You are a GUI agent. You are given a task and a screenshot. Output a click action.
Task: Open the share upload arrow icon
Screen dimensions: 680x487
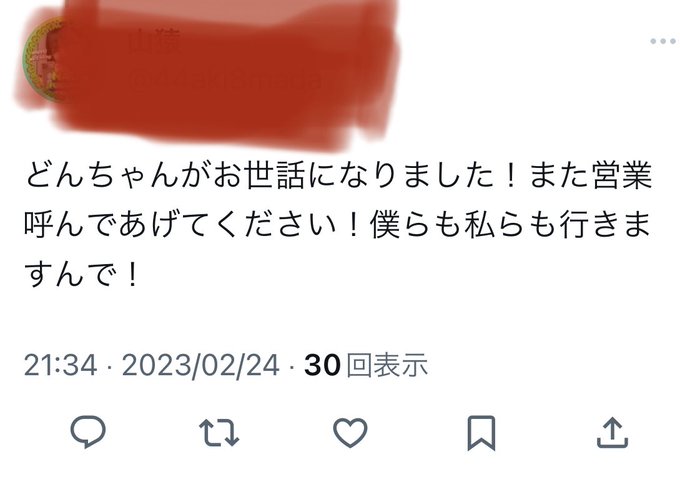point(612,432)
